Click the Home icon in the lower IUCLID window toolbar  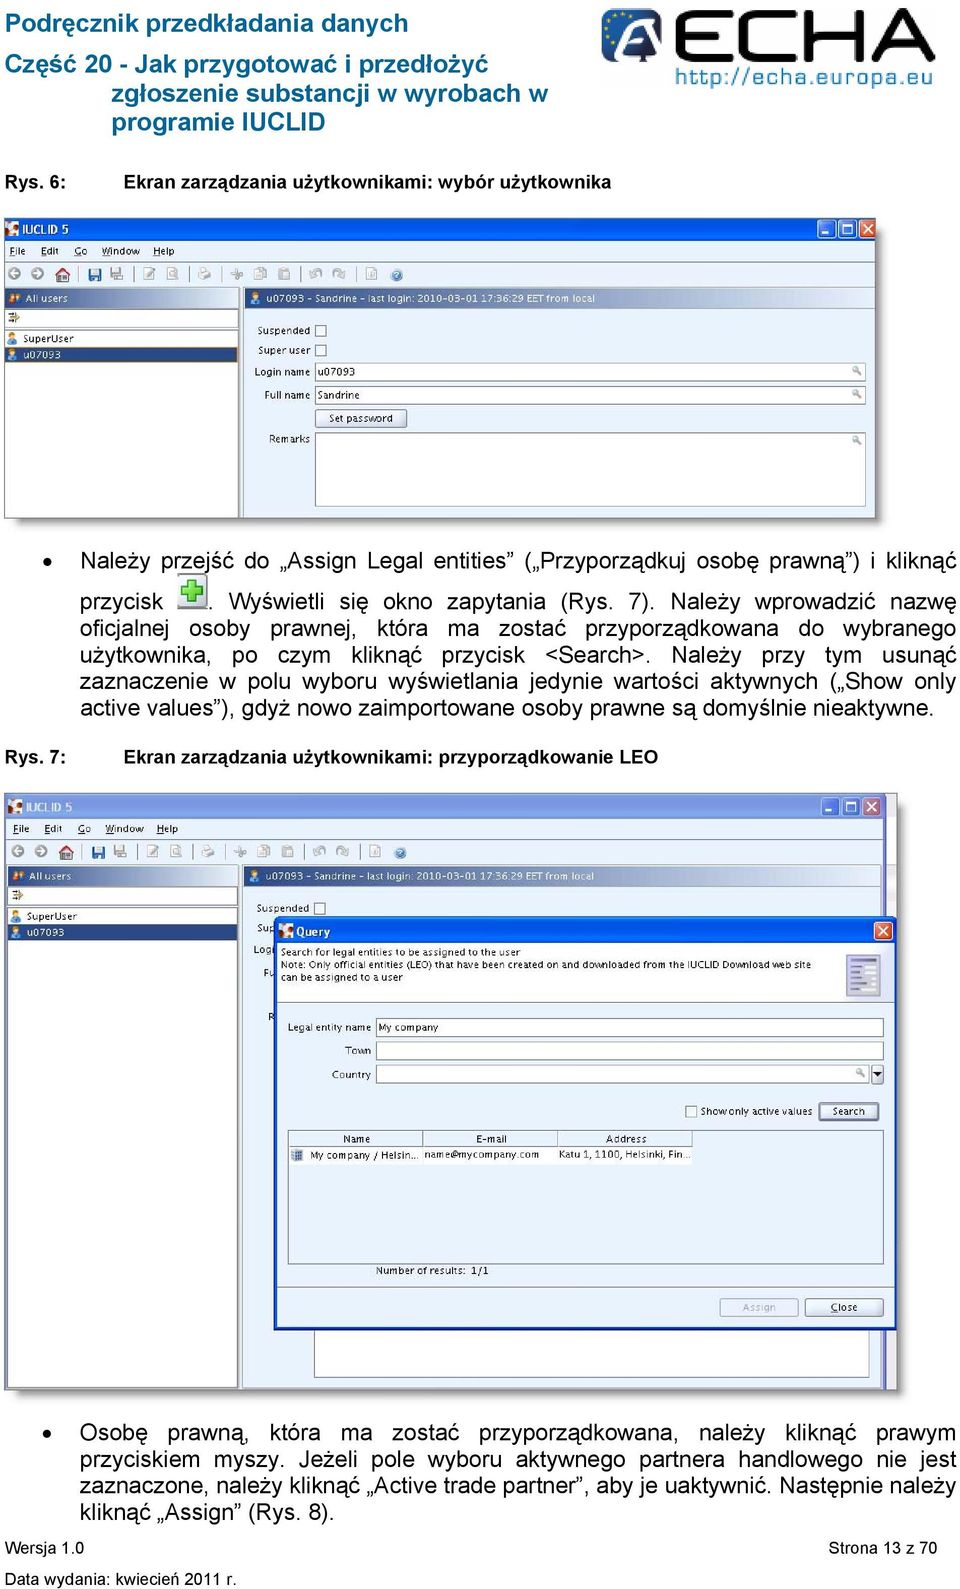66,852
